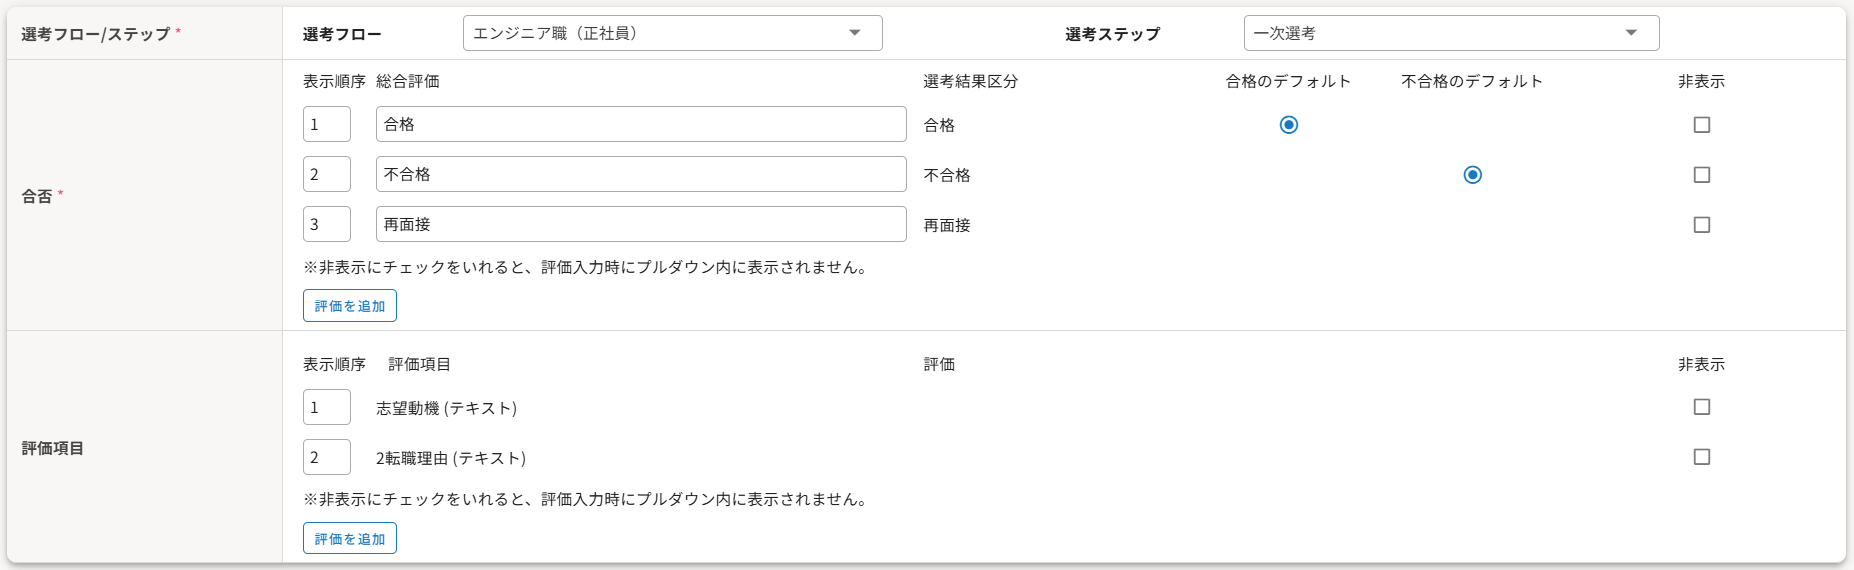Click the 再面接 総合評価 text field
1854x570 pixels.
click(641, 224)
